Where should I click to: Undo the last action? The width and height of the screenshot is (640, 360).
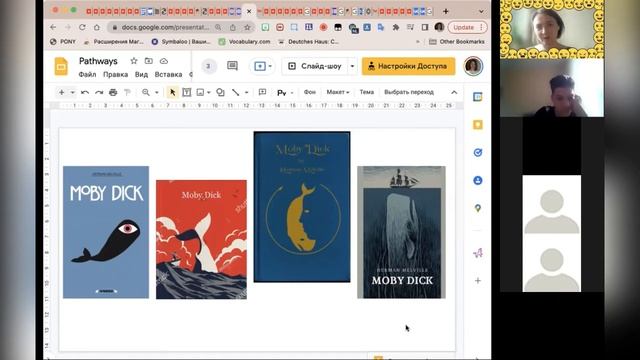click(x=85, y=93)
